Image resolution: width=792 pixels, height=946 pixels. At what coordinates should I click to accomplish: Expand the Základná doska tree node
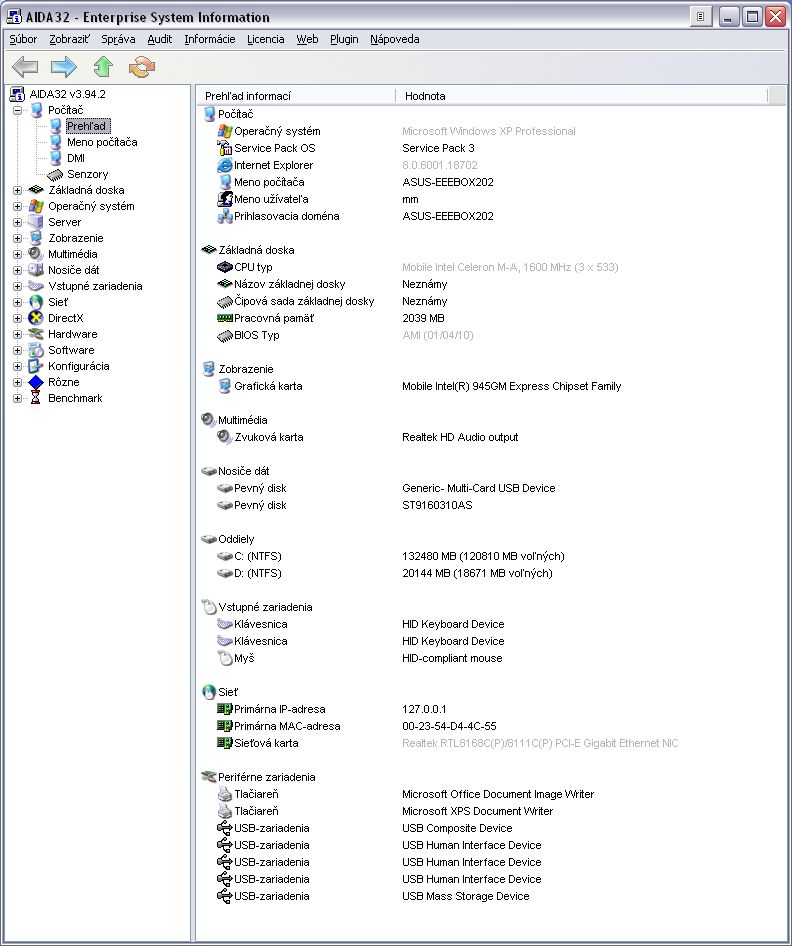[17, 190]
